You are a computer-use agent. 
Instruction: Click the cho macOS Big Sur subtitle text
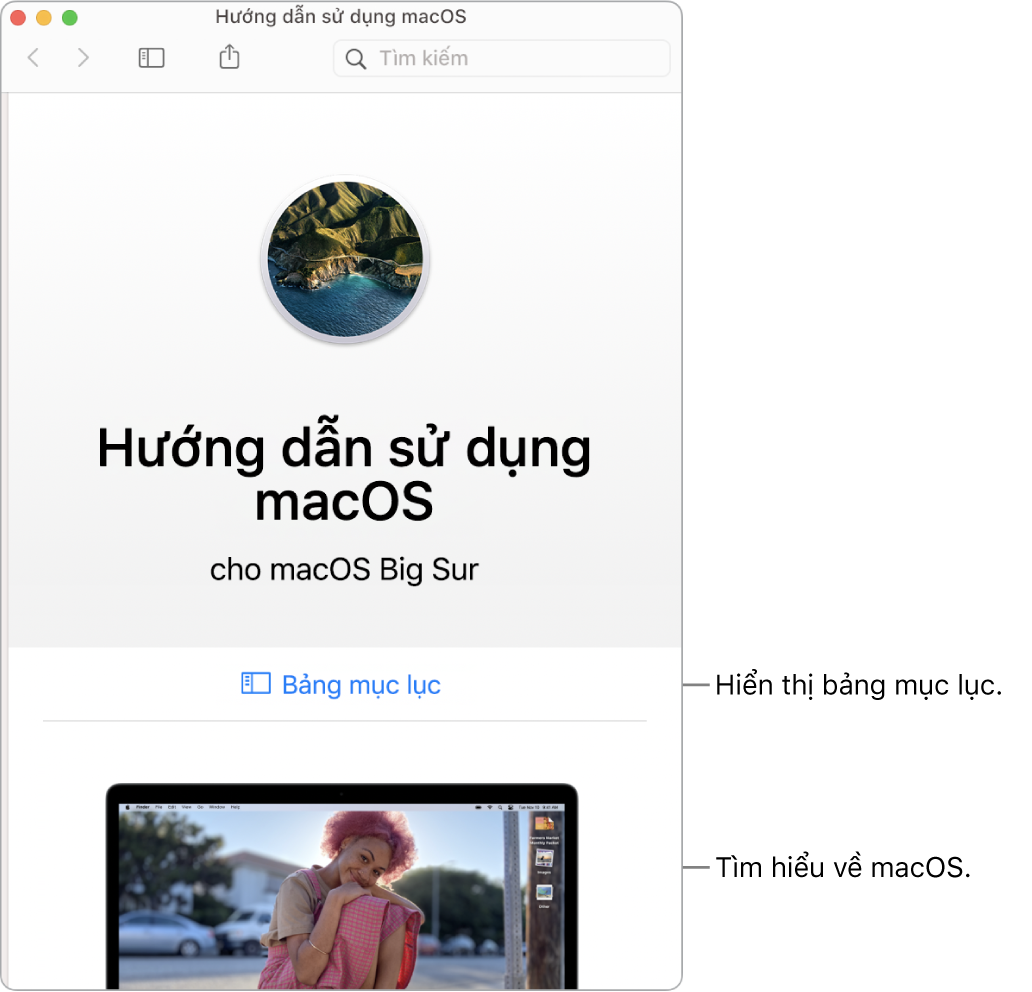pyautogui.click(x=344, y=569)
